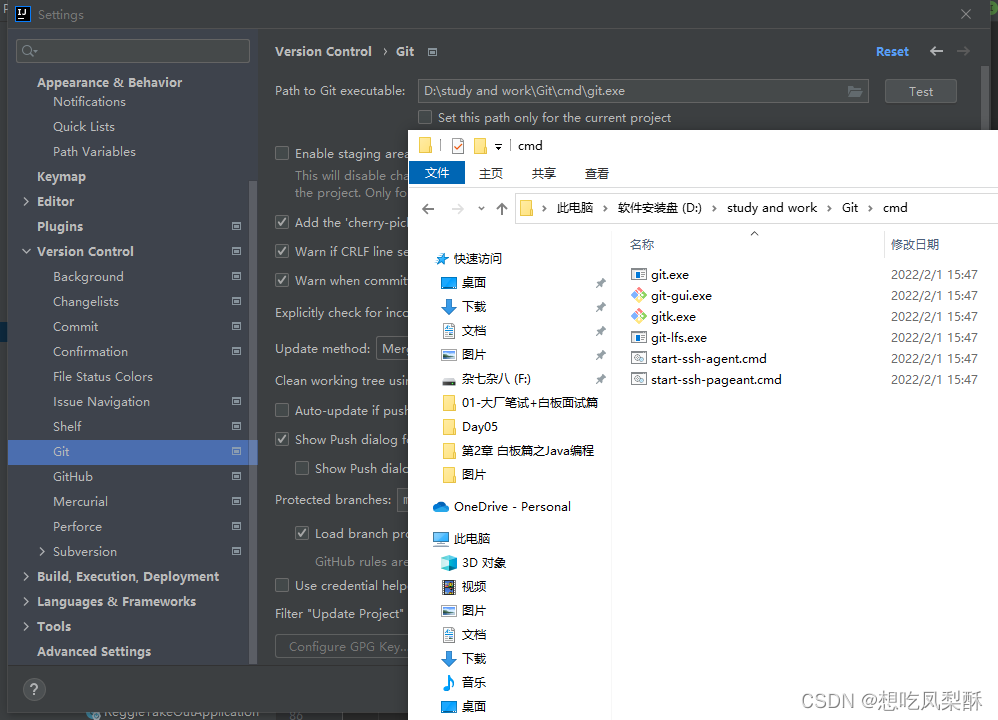This screenshot has height=720, width=998.
Task: Expand Build, Execution, Deployment node
Action: 26,576
